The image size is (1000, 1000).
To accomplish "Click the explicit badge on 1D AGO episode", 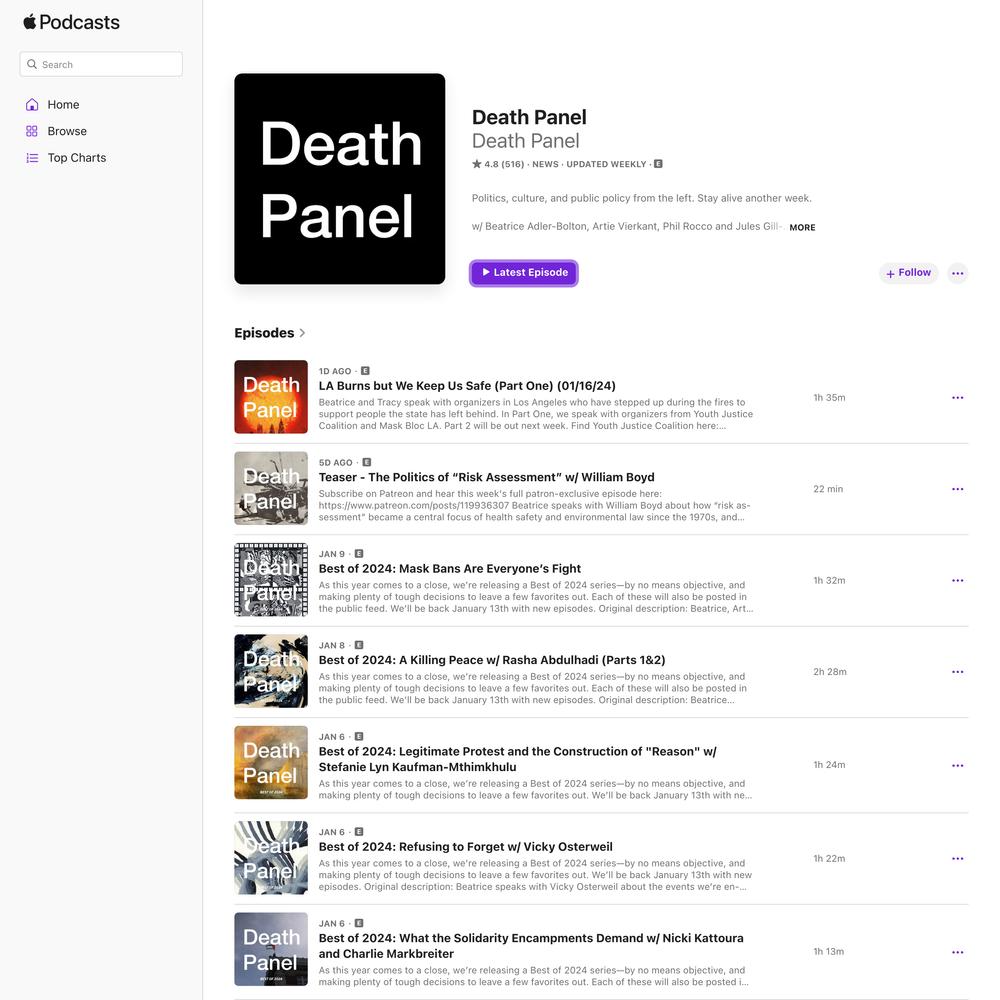I will click(365, 371).
